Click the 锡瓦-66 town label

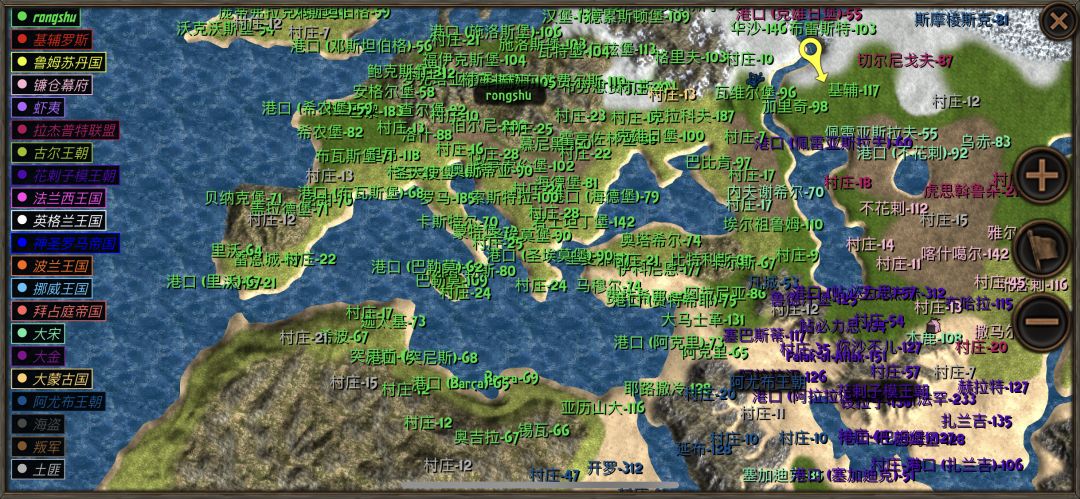click(x=544, y=431)
